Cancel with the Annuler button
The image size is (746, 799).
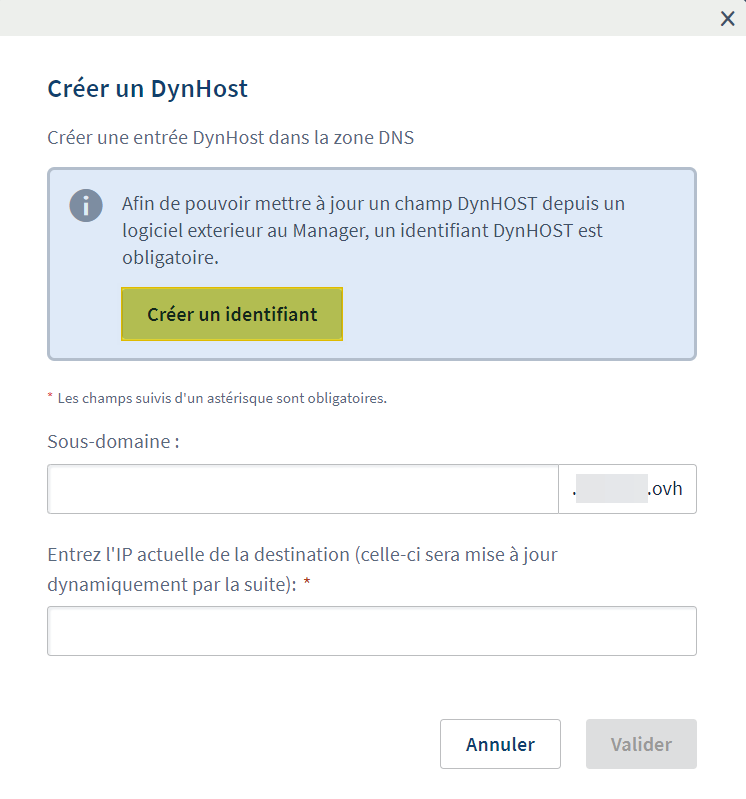tap(500, 744)
